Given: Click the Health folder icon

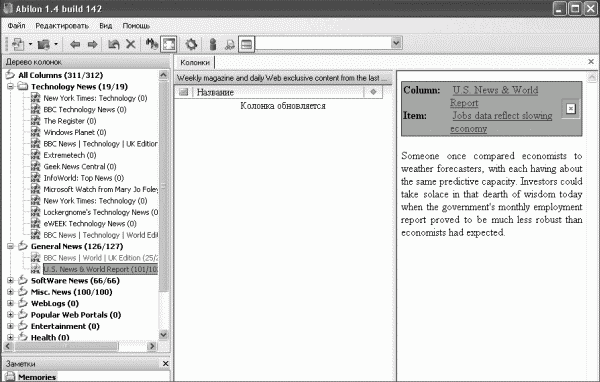Looking at the screenshot, I should [x=23, y=337].
